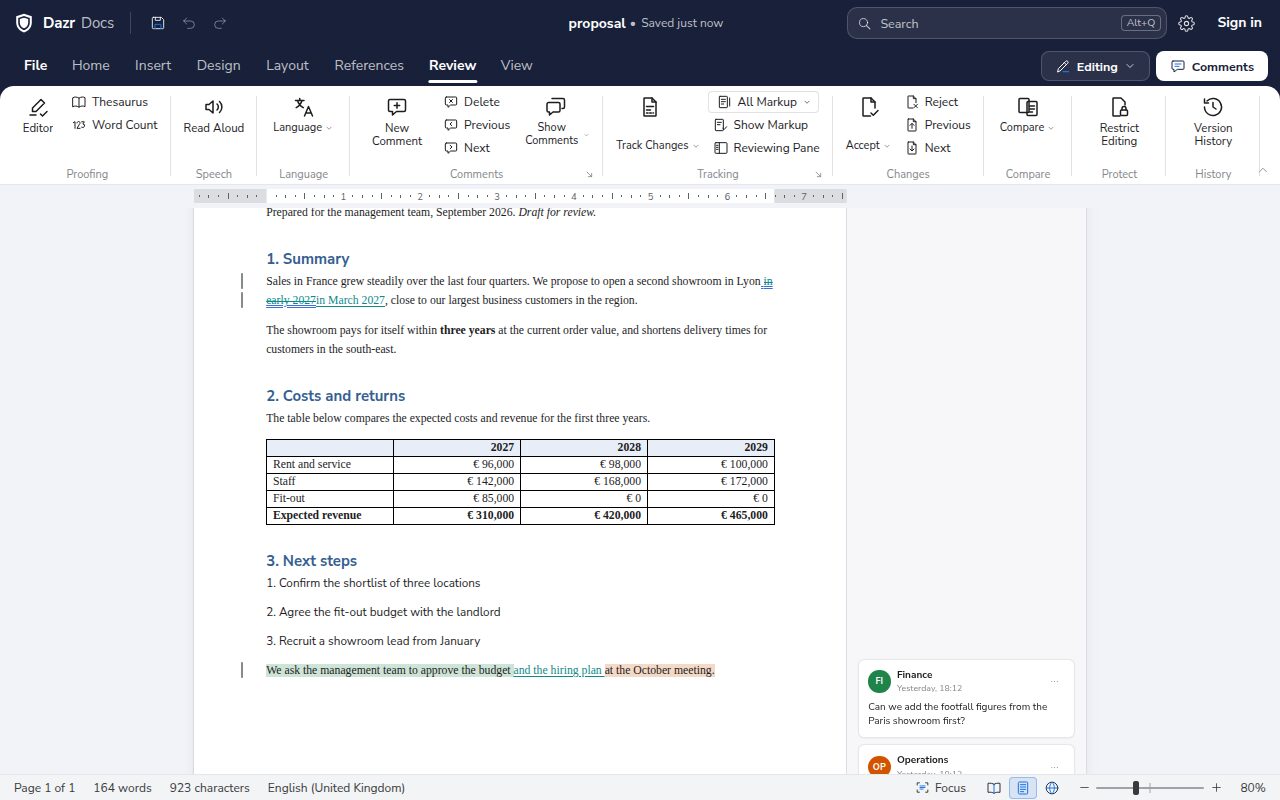The height and width of the screenshot is (800, 1280).
Task: Adjust the zoom slider handle
Action: pos(1136,788)
